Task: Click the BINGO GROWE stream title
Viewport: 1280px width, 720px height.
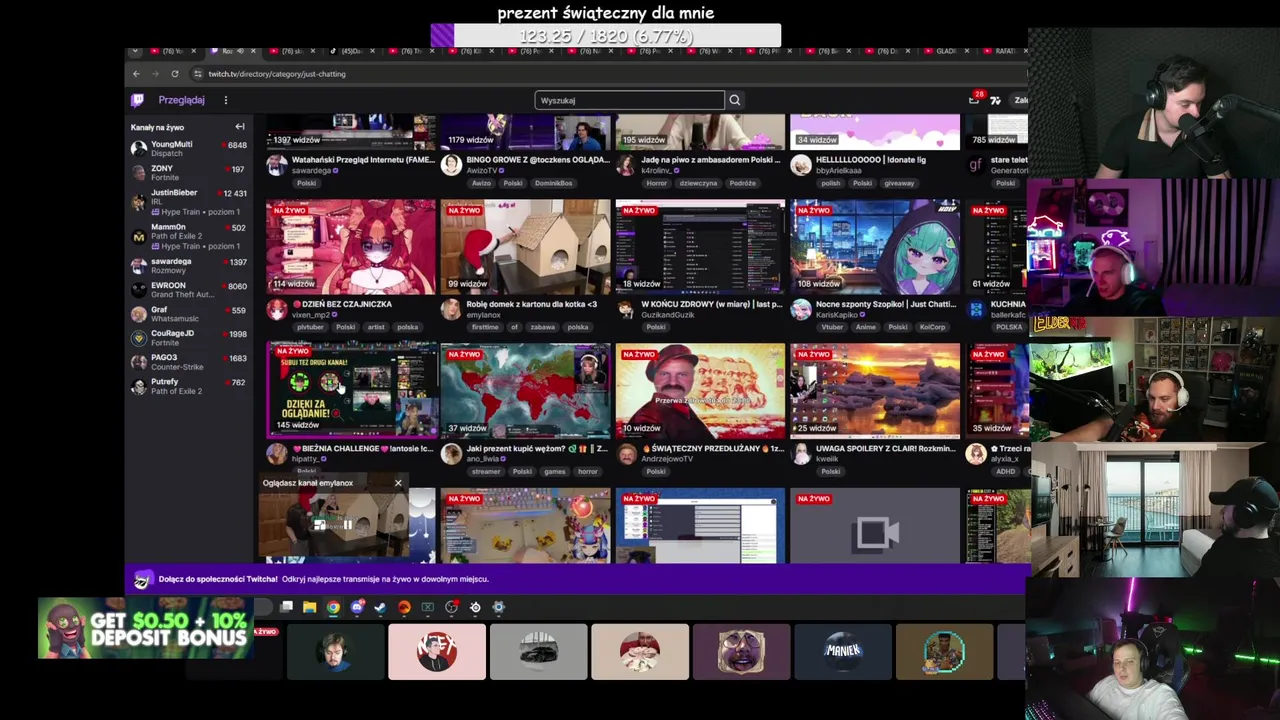Action: point(538,160)
